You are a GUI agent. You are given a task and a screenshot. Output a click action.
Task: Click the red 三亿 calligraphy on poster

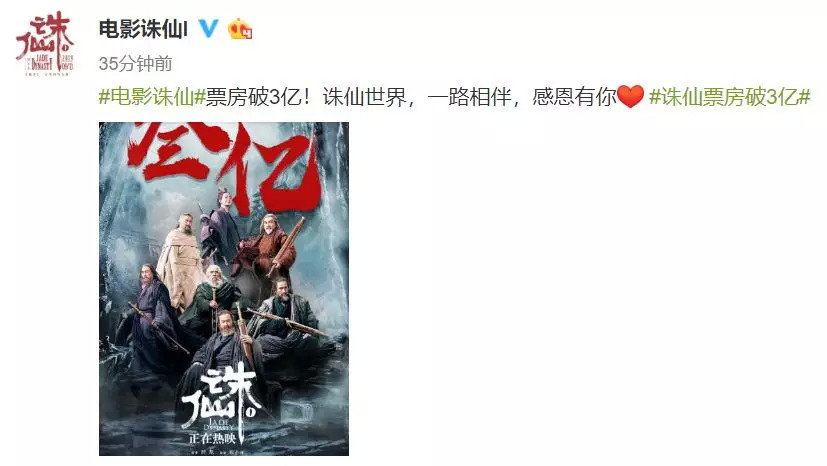click(x=225, y=163)
